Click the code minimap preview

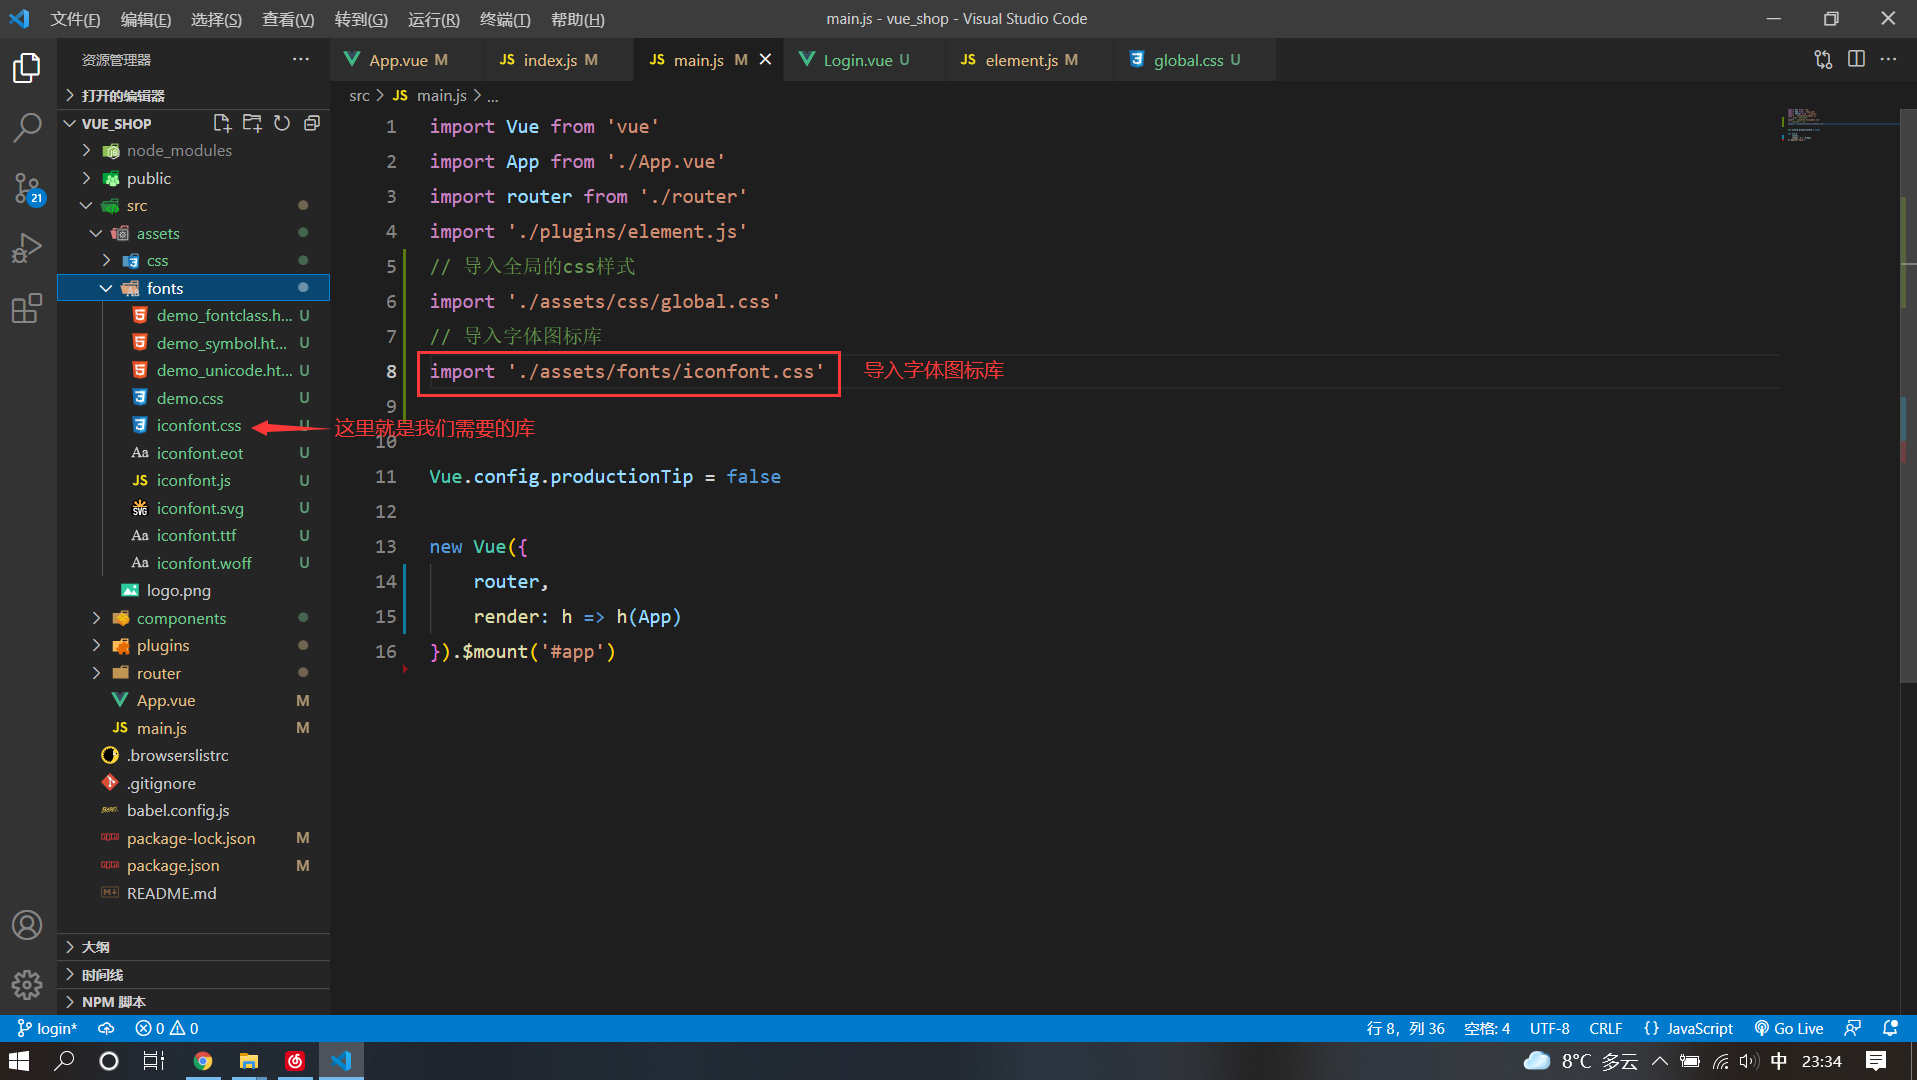click(x=1840, y=125)
